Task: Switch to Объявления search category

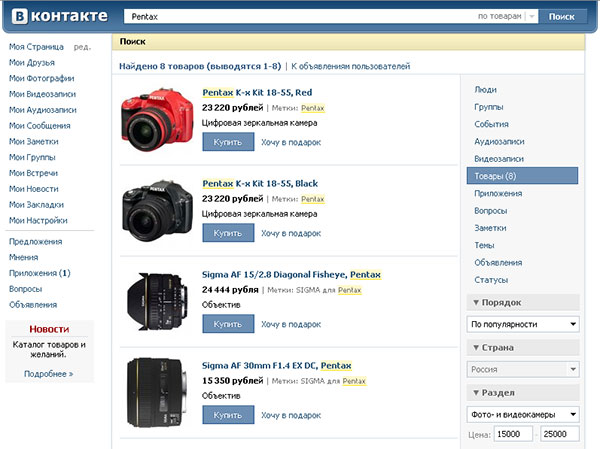Action: point(498,263)
